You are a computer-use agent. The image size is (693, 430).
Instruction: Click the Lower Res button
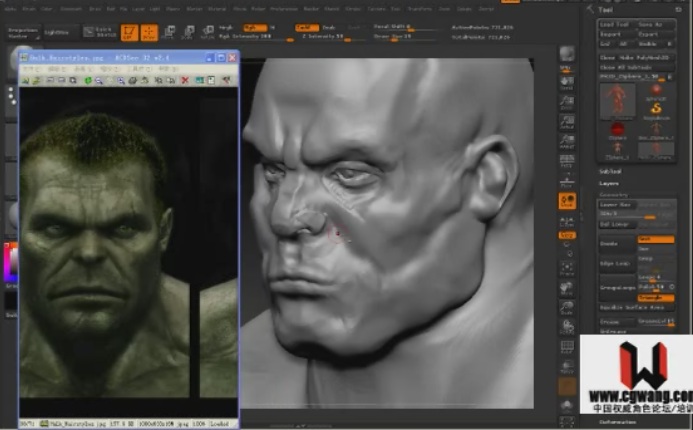[x=617, y=205]
